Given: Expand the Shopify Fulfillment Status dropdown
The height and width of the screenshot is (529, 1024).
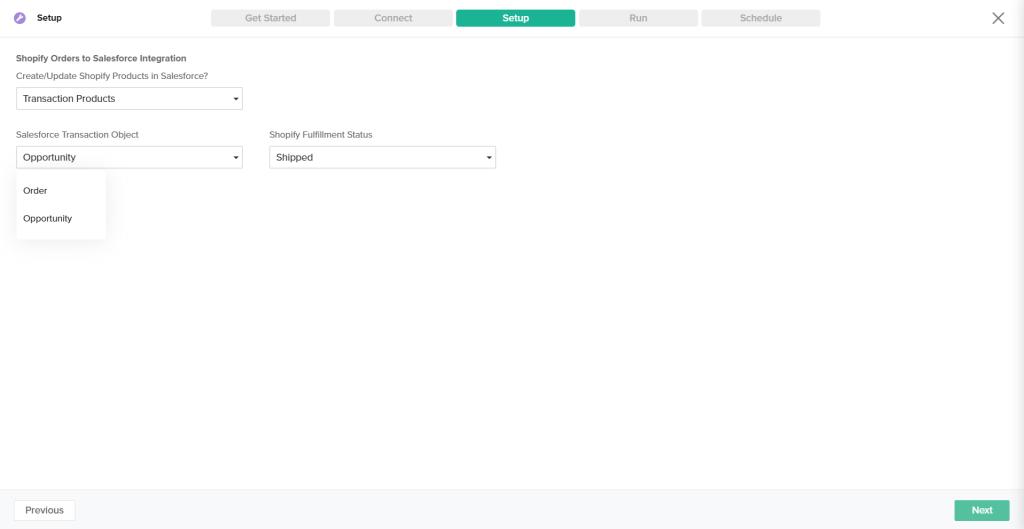Looking at the screenshot, I should point(383,157).
